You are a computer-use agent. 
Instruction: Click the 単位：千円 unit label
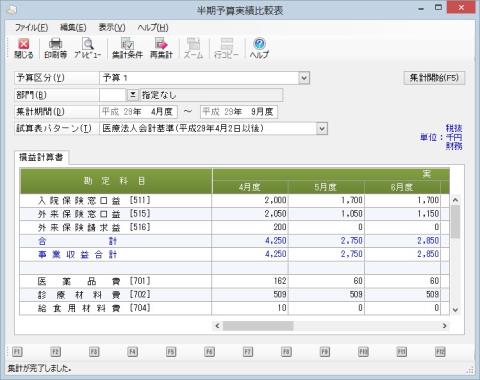[441, 137]
